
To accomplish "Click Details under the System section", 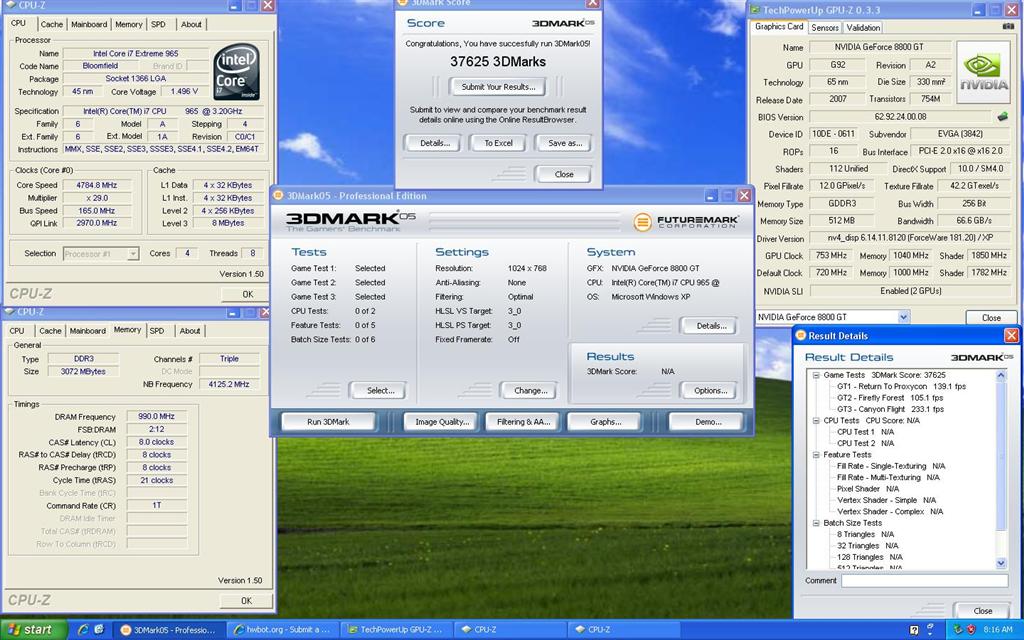I will click(x=709, y=325).
